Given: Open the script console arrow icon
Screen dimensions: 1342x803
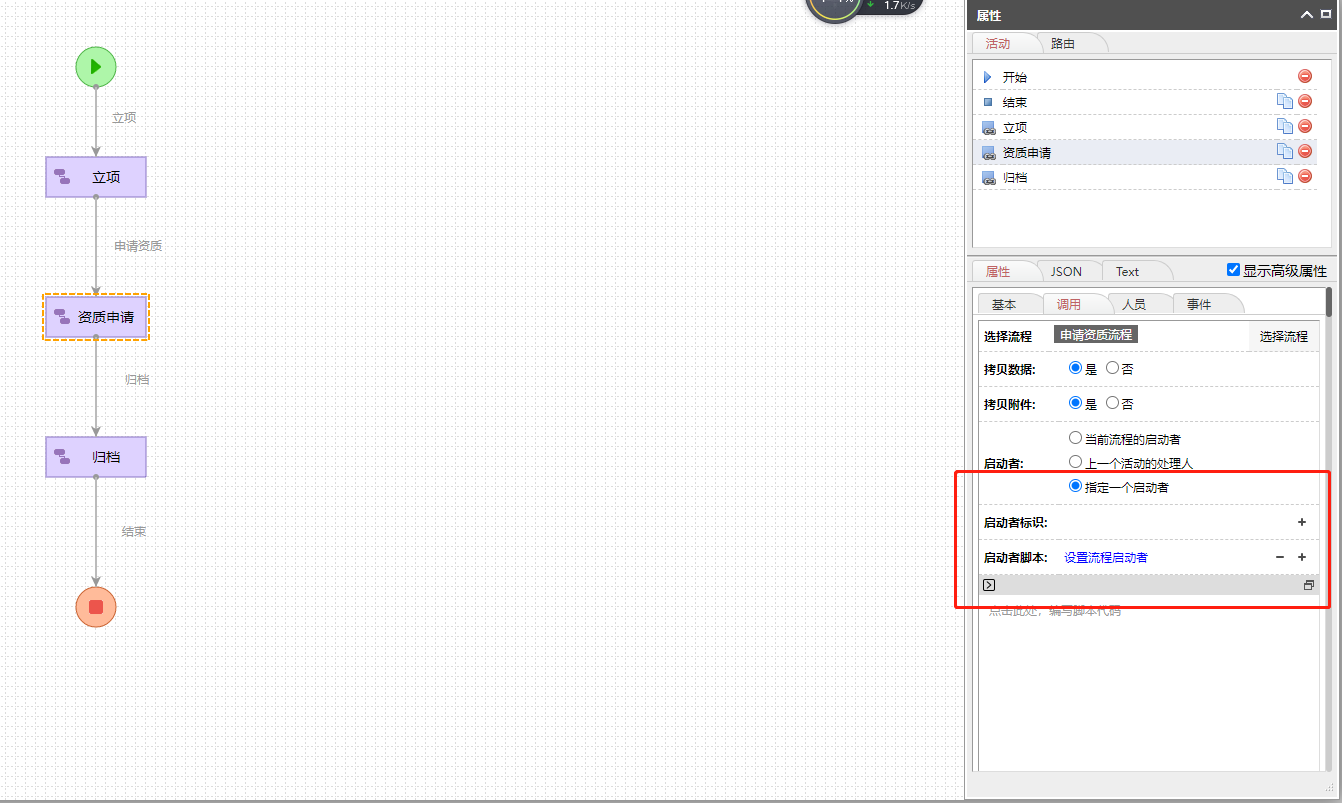Looking at the screenshot, I should click(x=989, y=585).
